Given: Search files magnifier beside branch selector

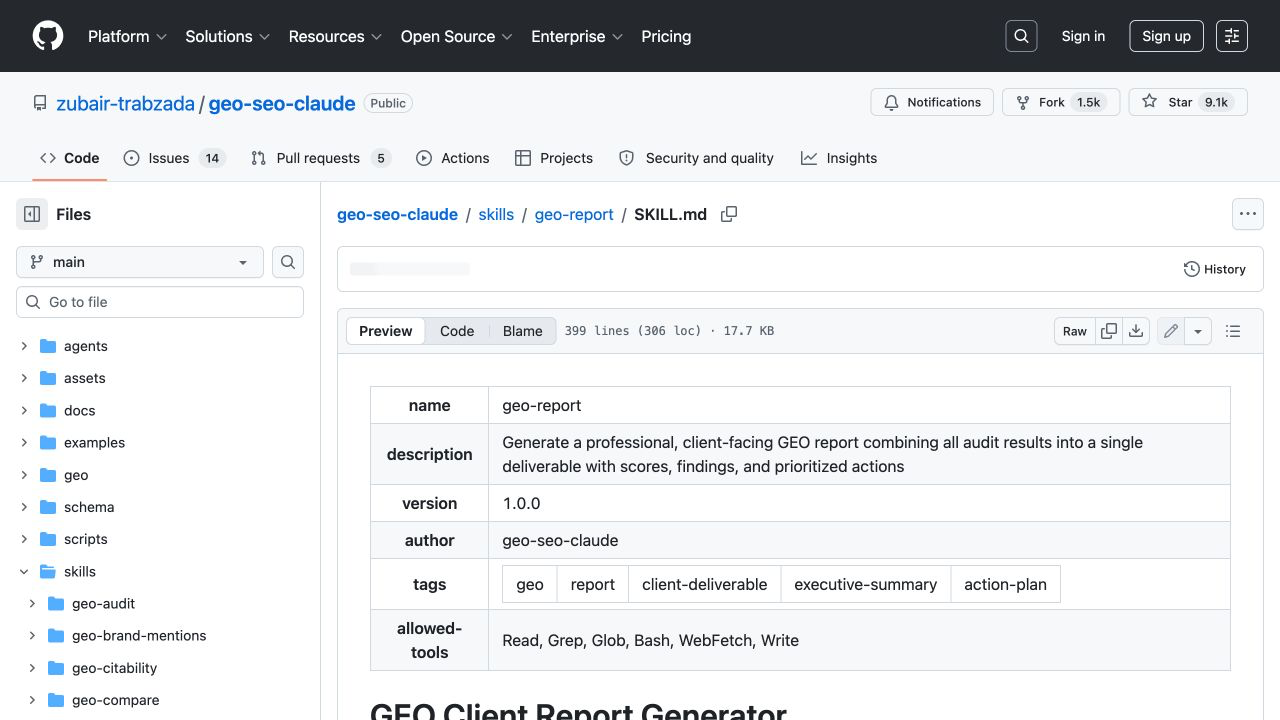Looking at the screenshot, I should tap(288, 262).
